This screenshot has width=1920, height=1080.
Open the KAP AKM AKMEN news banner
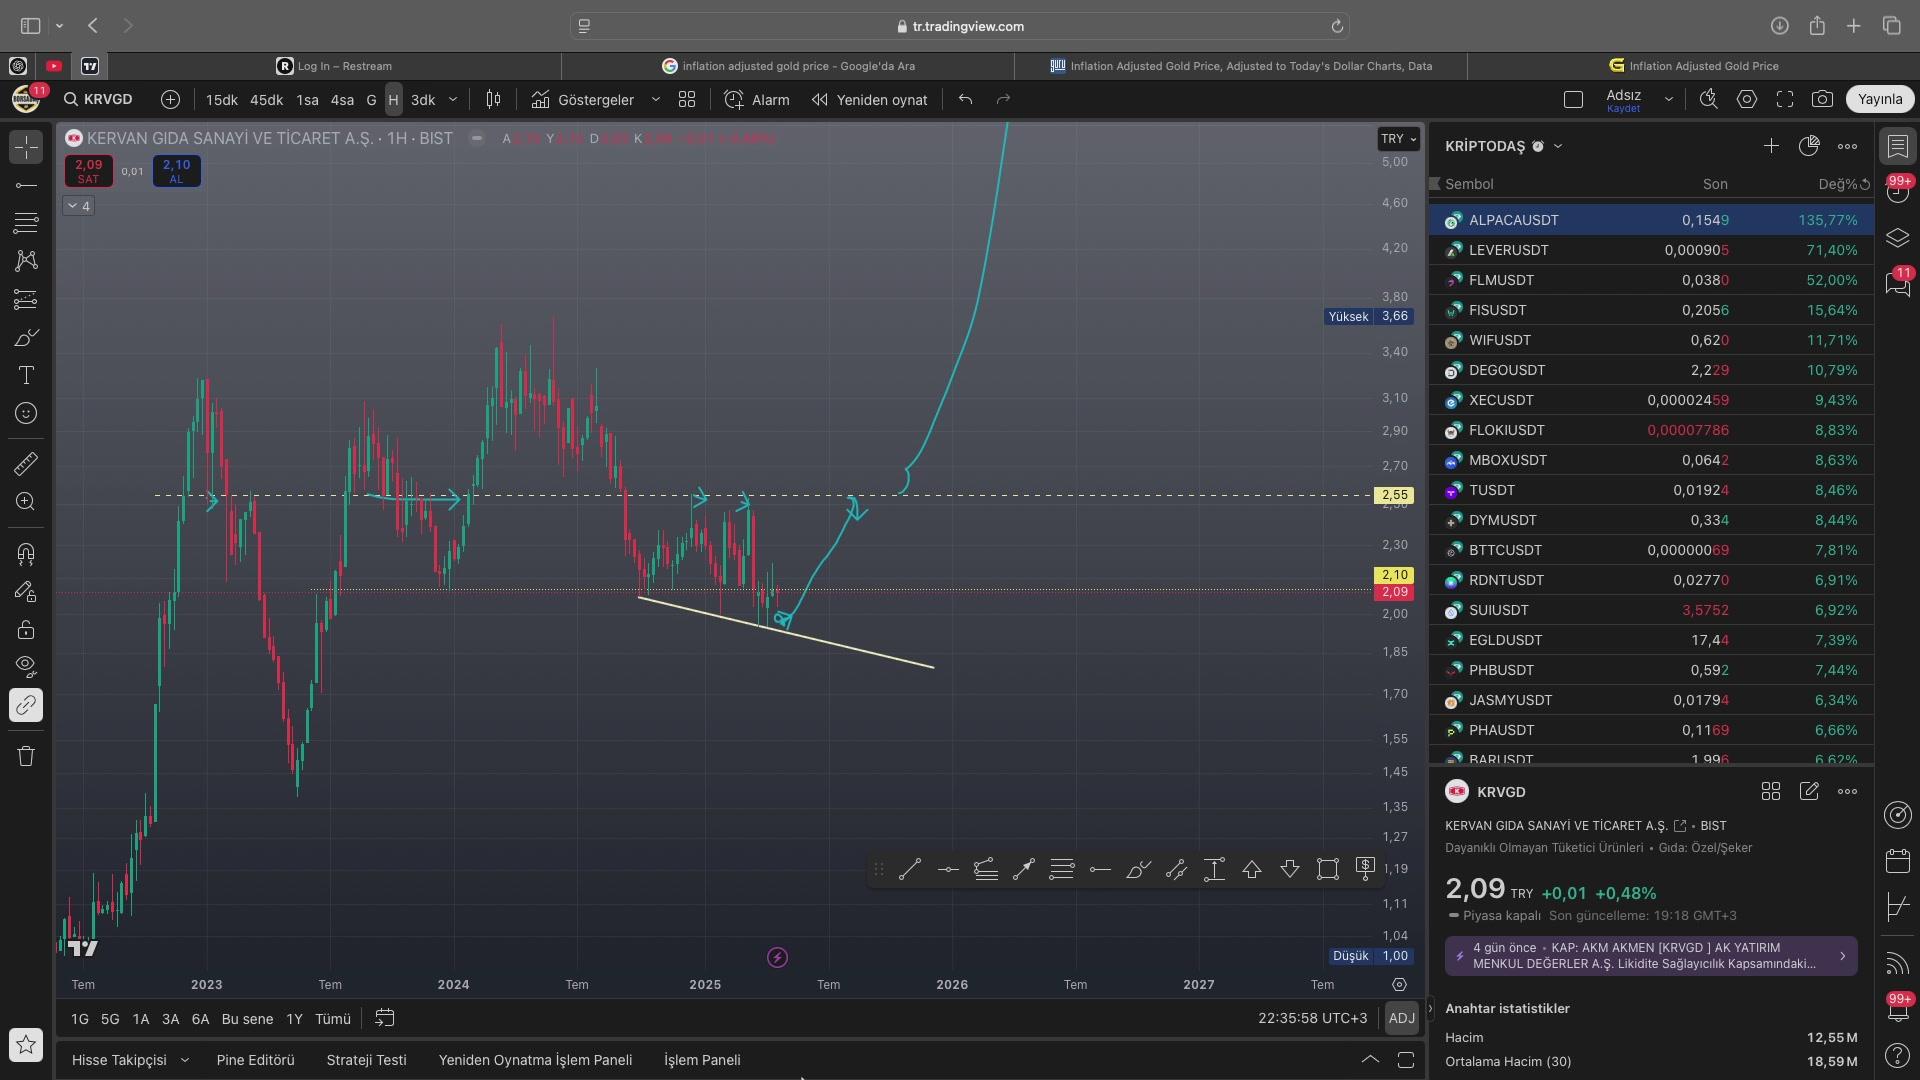(1651, 956)
